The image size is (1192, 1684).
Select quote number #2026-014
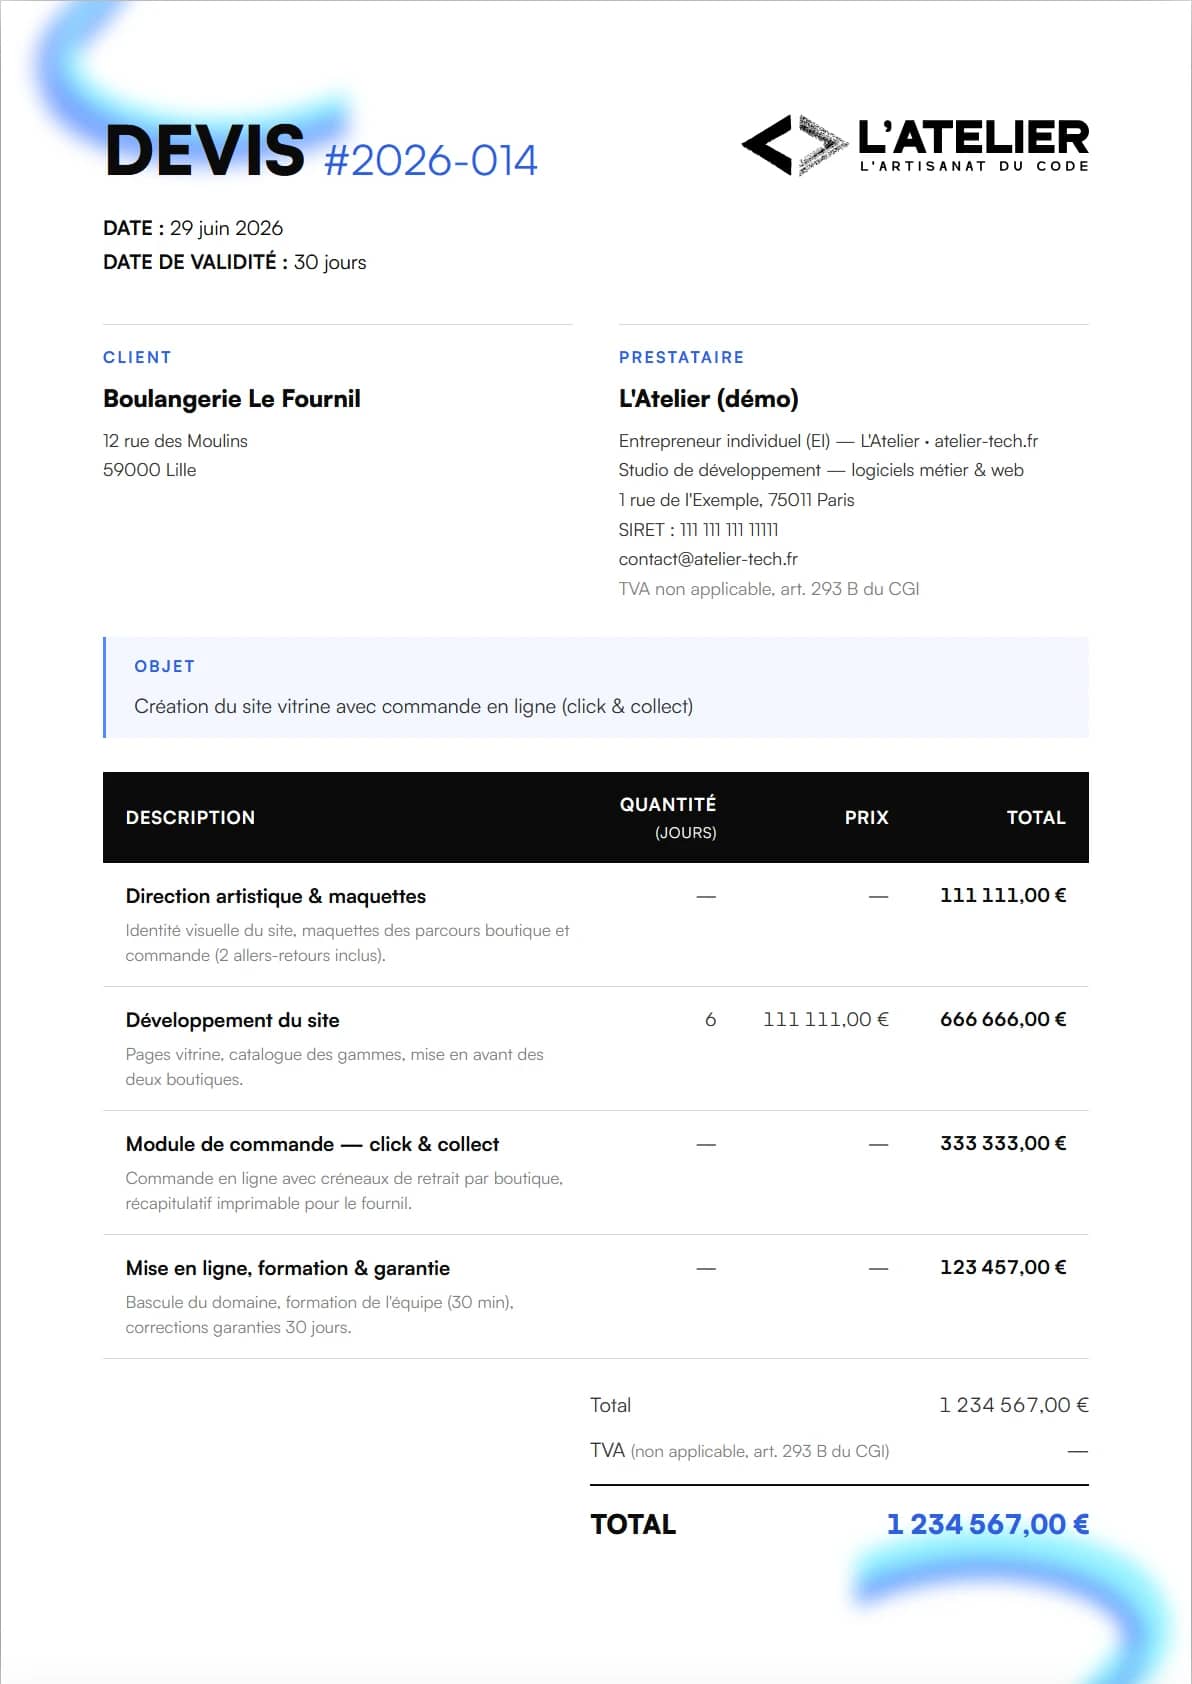pos(431,160)
